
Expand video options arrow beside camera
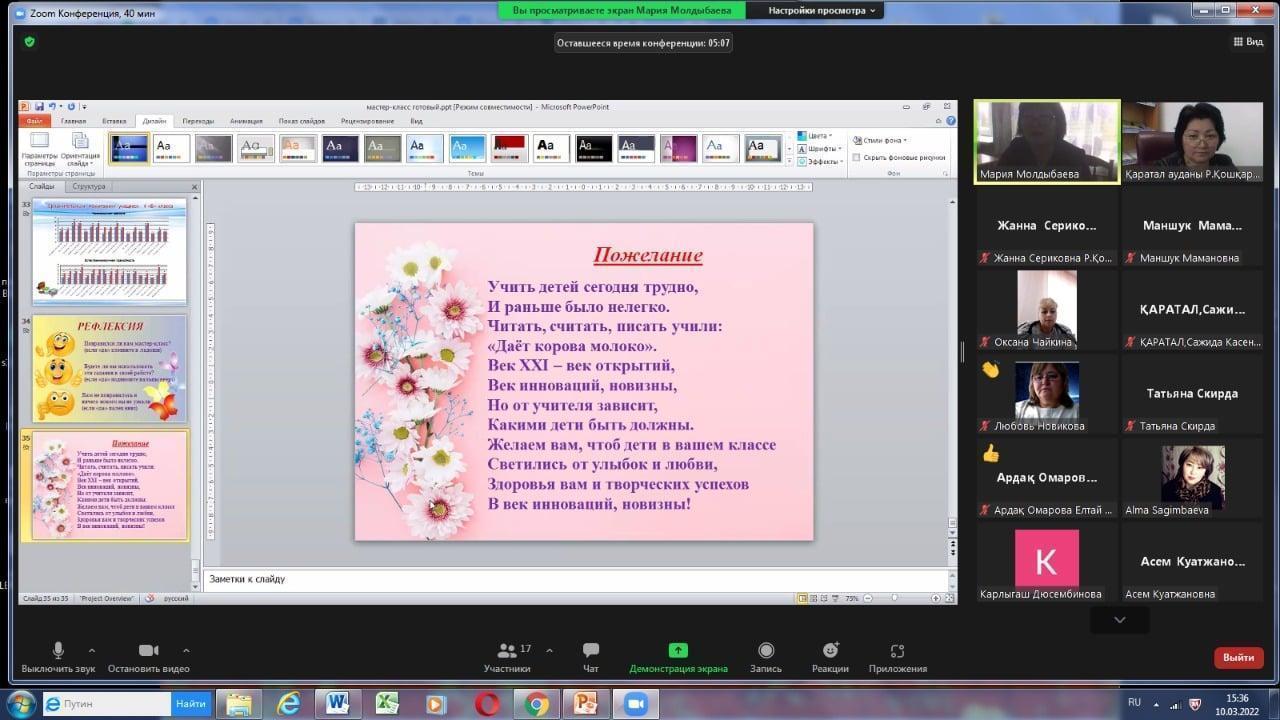pos(186,650)
